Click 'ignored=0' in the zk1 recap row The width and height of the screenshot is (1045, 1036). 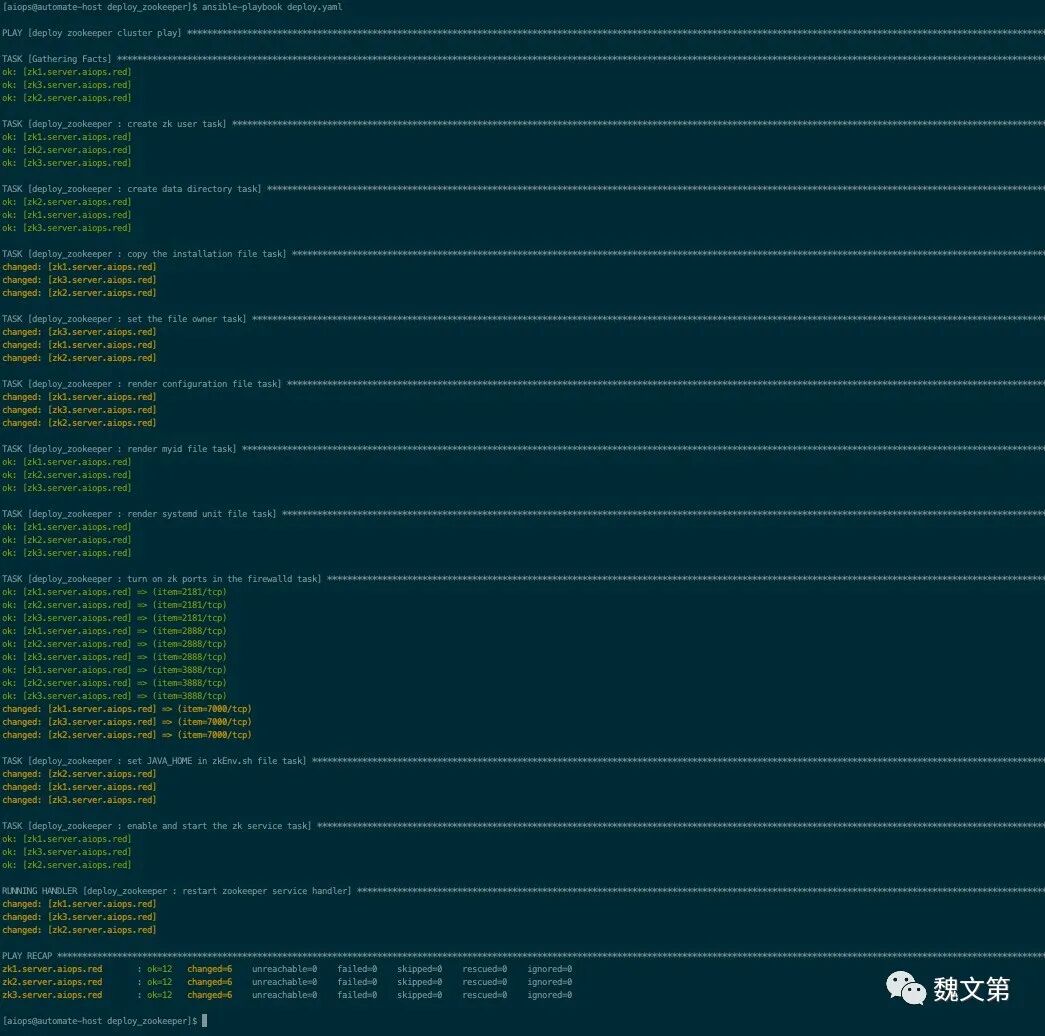(550, 969)
